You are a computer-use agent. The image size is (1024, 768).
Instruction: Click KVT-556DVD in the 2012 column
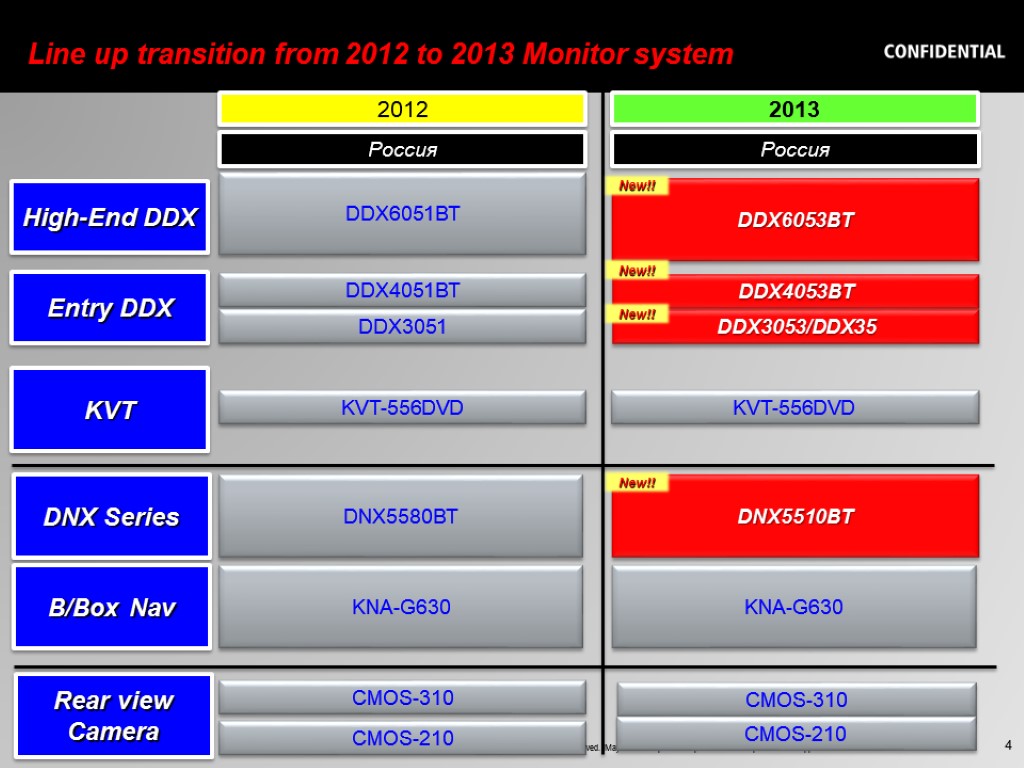click(x=402, y=408)
